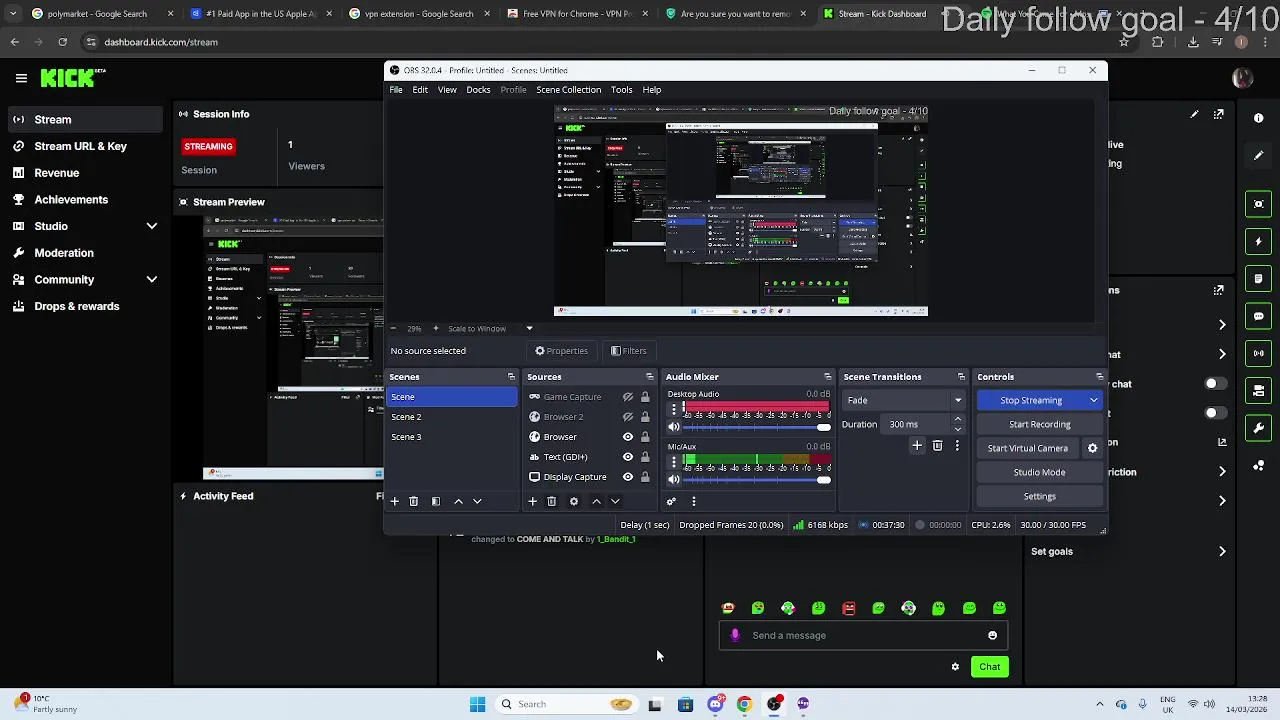Open Audio Mixer bottom three-dot menu
Image resolution: width=1280 pixels, height=720 pixels.
tap(693, 501)
